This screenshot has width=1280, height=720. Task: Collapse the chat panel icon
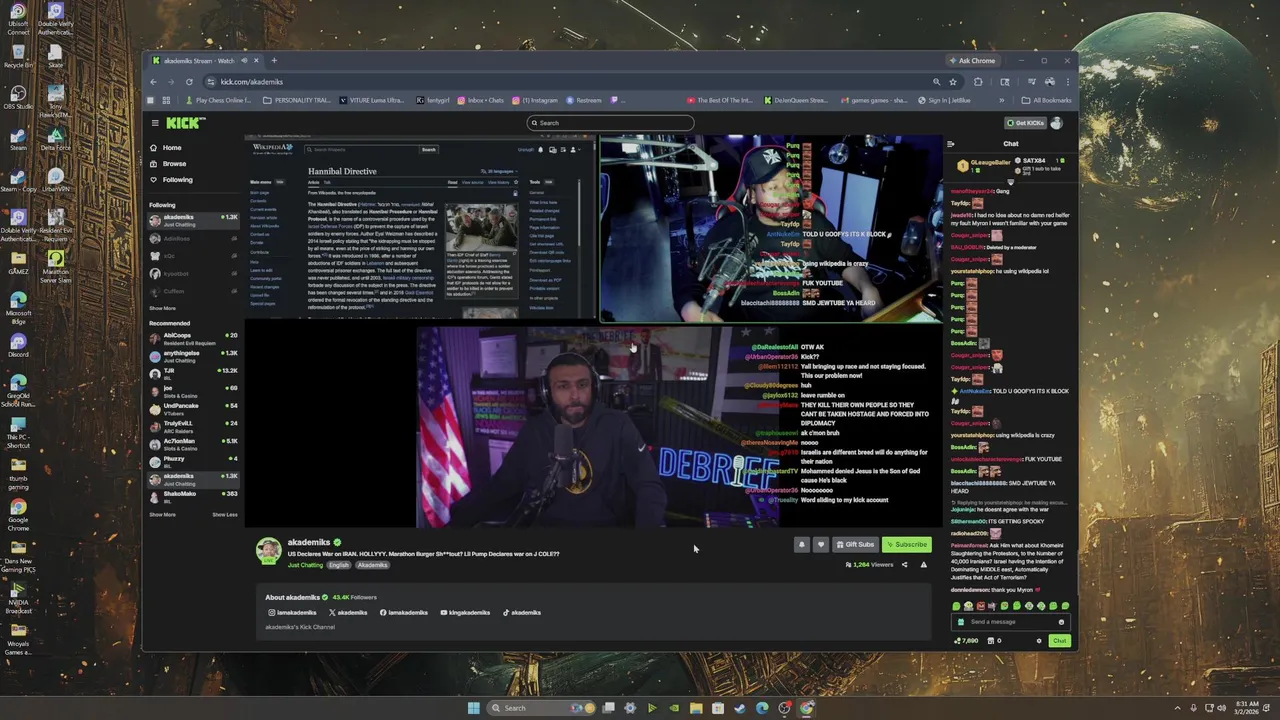pos(951,144)
